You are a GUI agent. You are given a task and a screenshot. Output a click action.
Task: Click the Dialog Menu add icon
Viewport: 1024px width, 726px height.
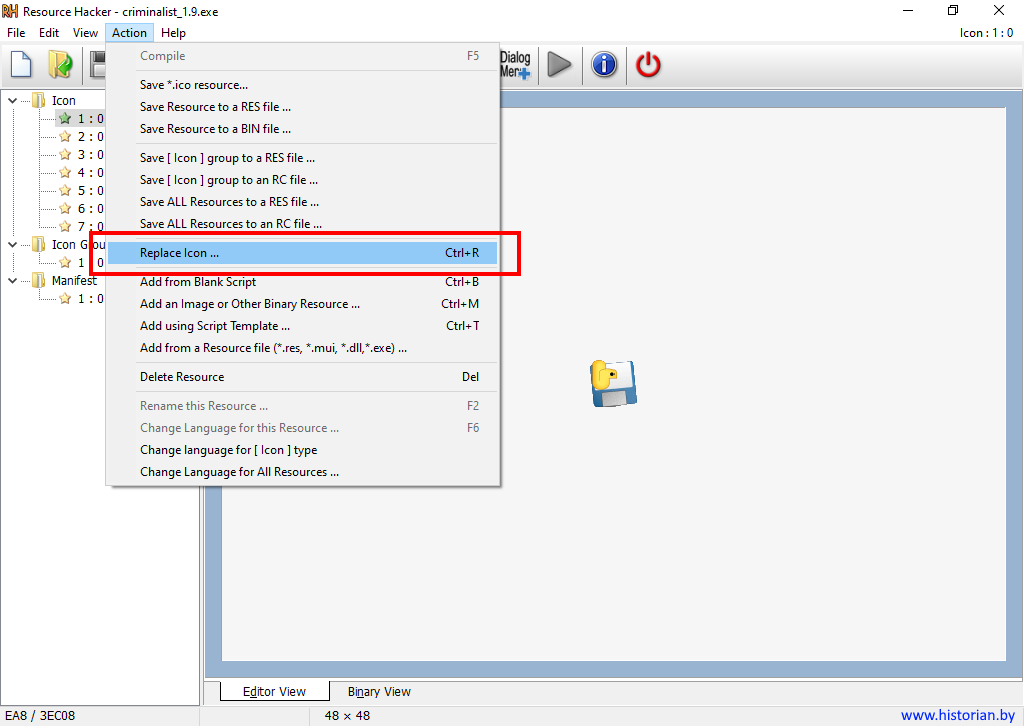[x=515, y=65]
